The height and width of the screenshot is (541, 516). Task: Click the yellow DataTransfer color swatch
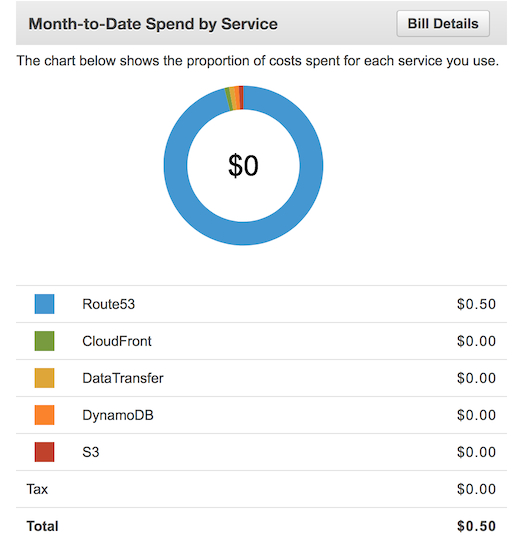(44, 378)
